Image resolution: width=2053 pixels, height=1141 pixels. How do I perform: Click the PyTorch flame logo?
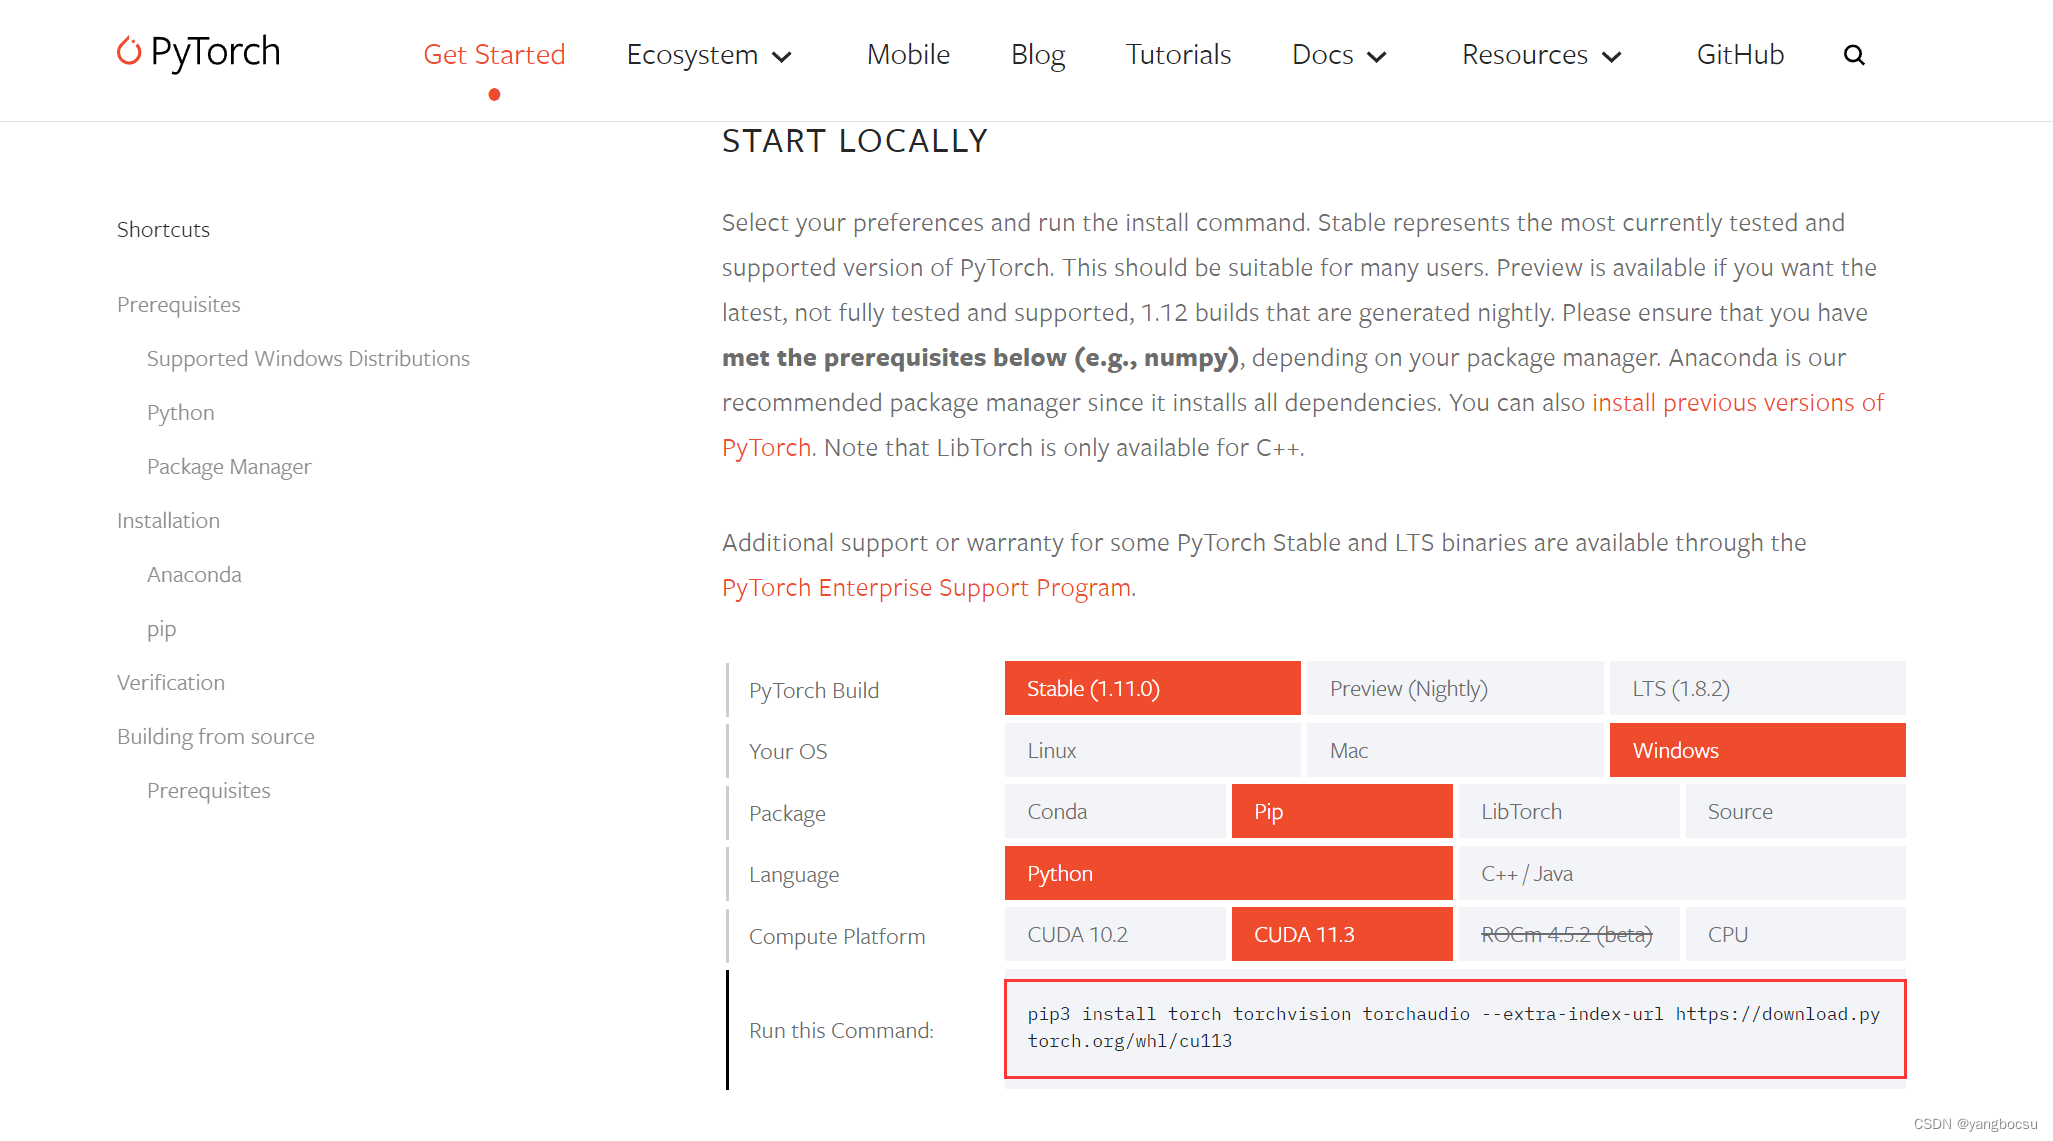click(x=129, y=51)
